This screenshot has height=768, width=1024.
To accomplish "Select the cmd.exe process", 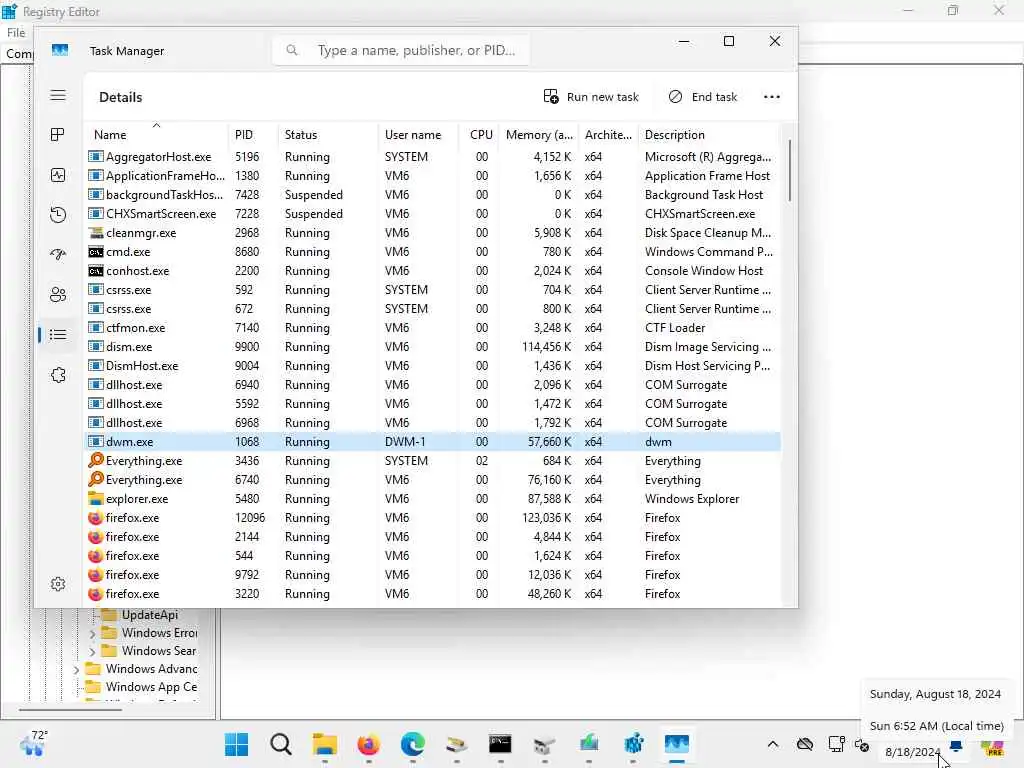I will [x=434, y=251].
